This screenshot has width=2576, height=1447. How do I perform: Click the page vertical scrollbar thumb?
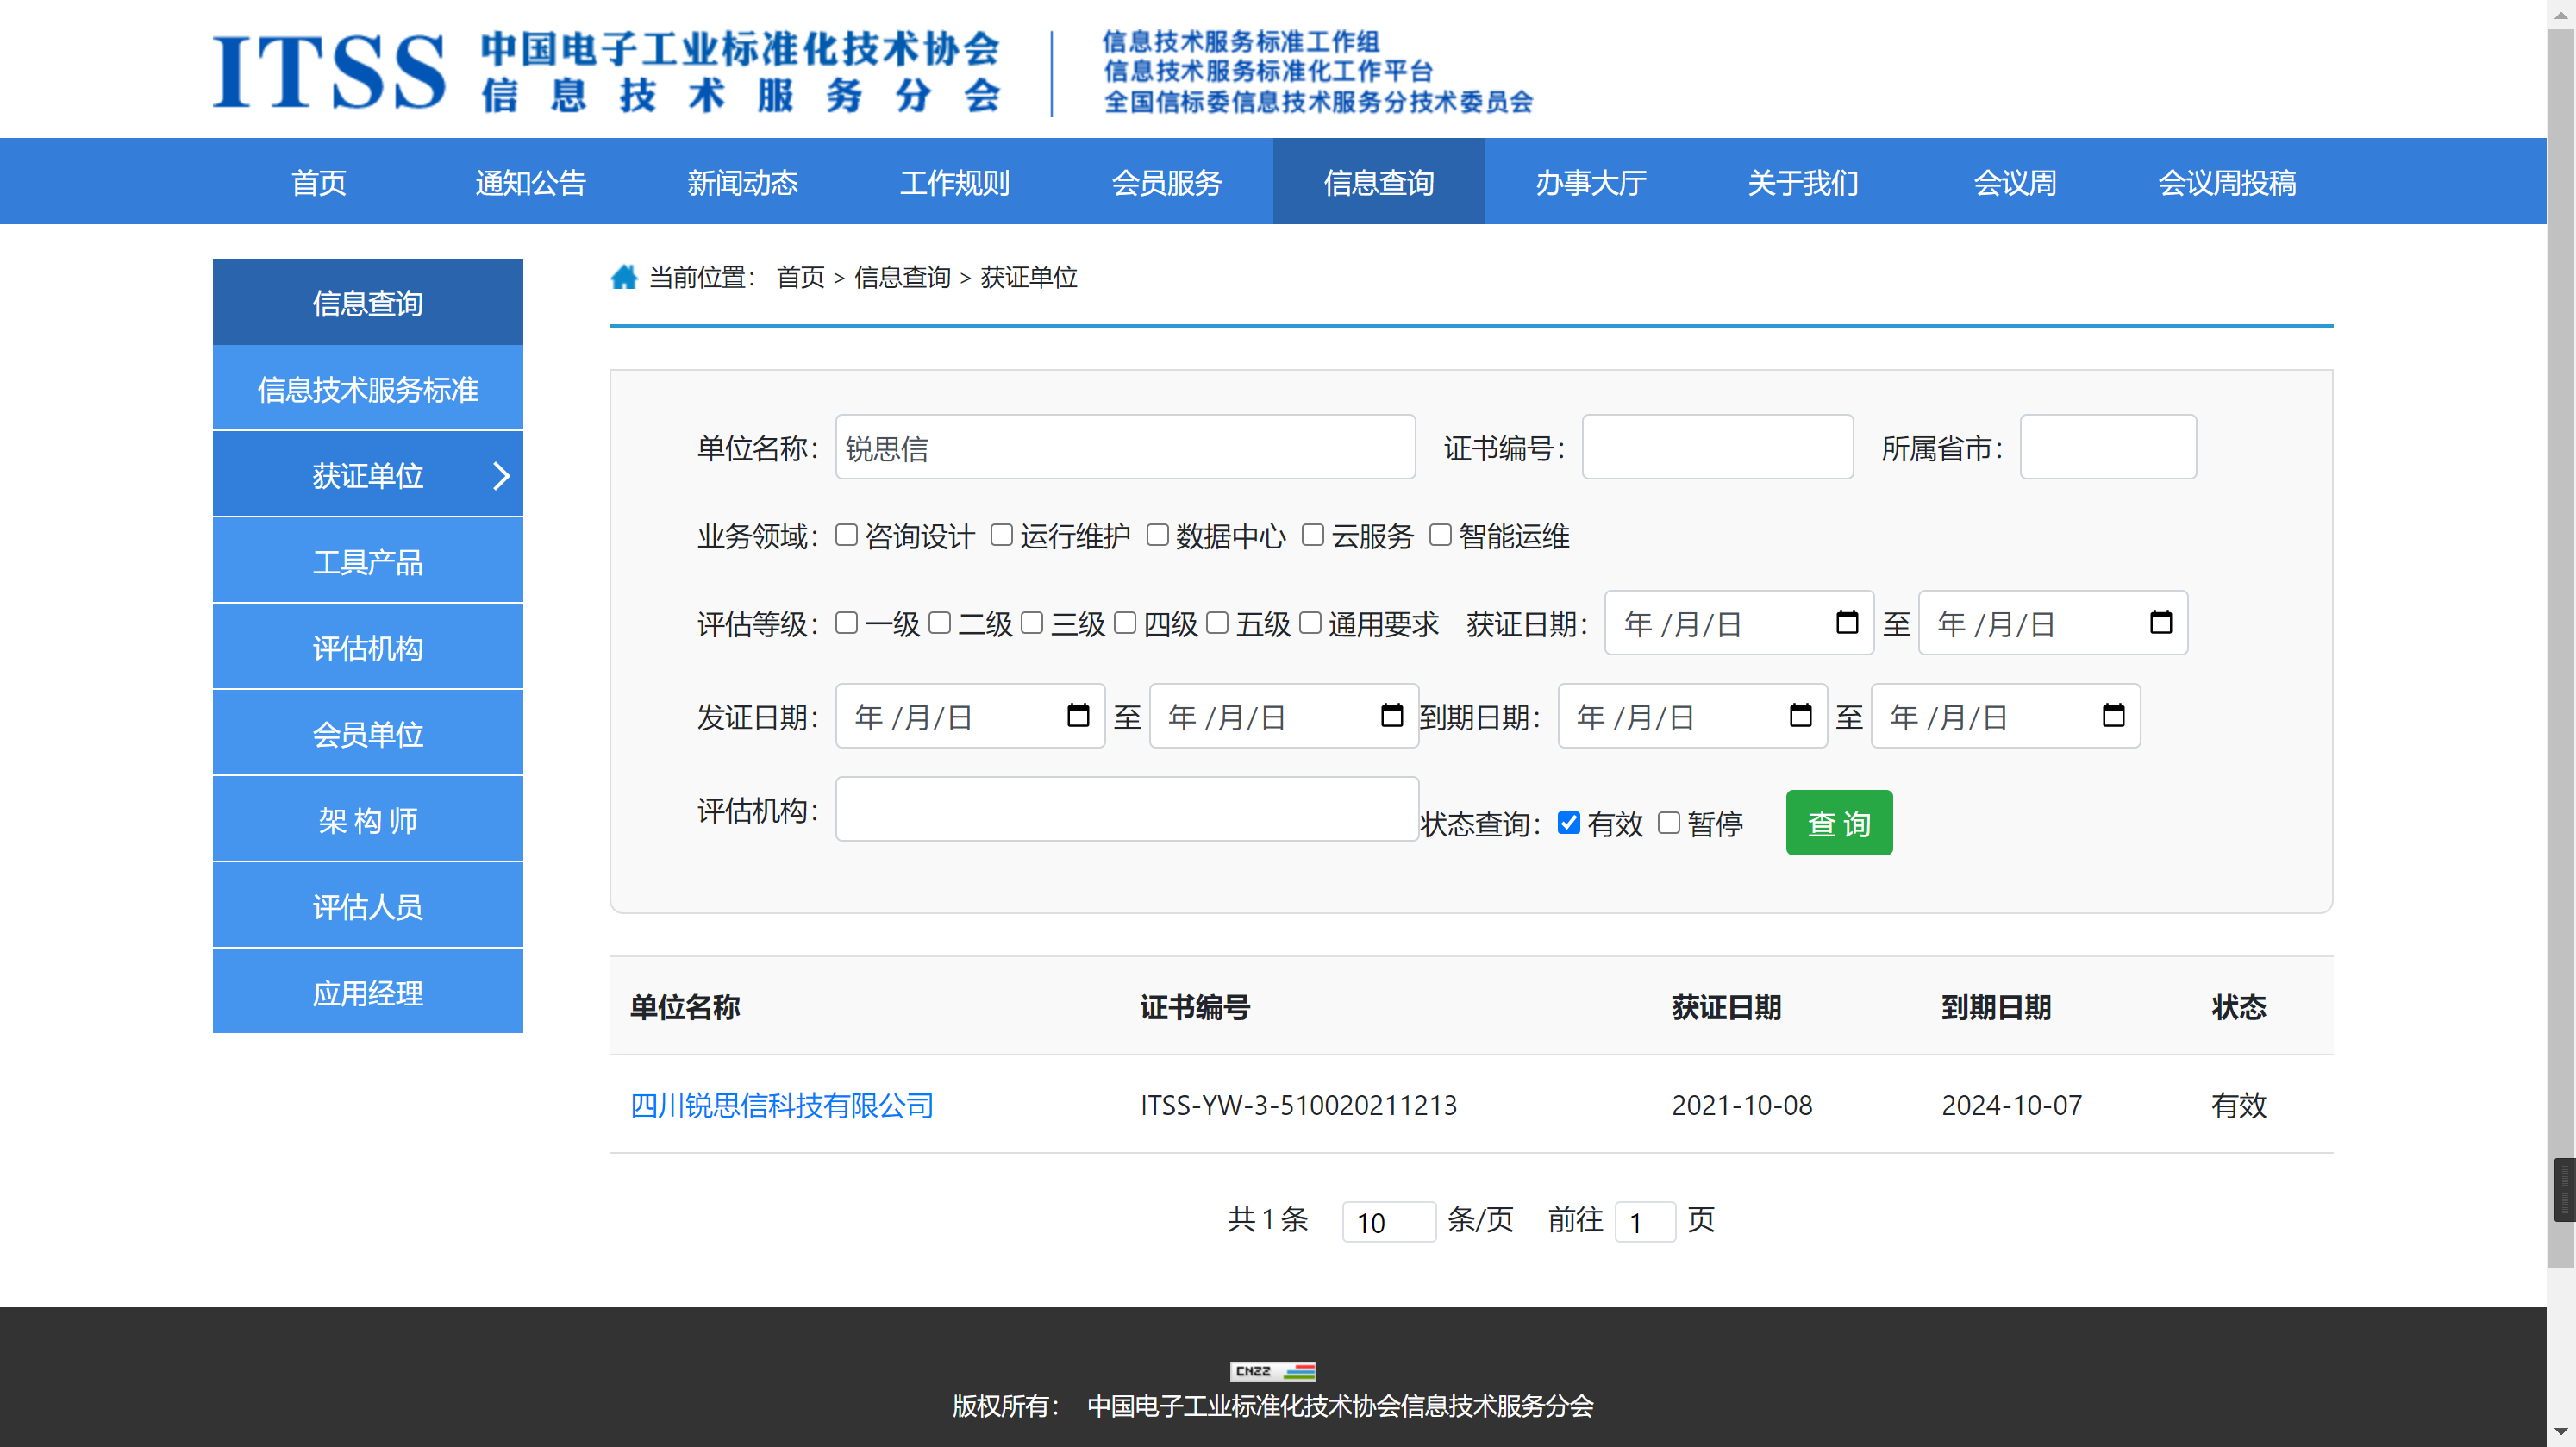pos(2561,650)
